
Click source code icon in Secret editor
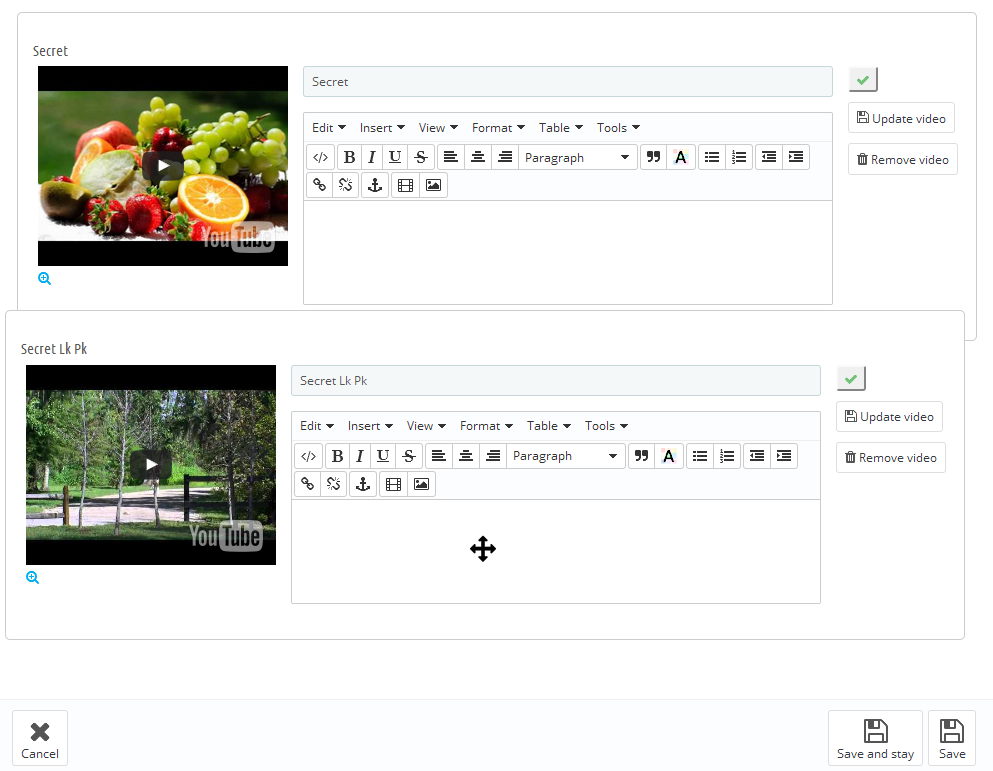pos(320,157)
